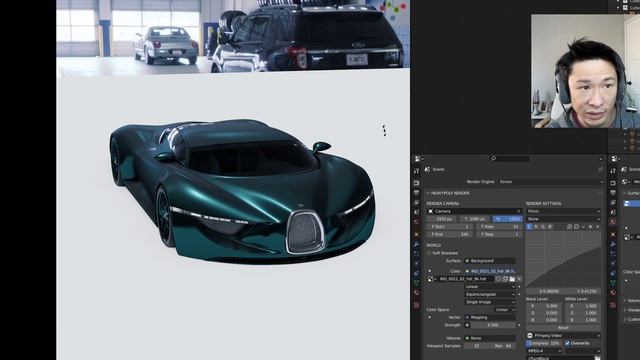Delete curve point with X icon

pos(598,227)
